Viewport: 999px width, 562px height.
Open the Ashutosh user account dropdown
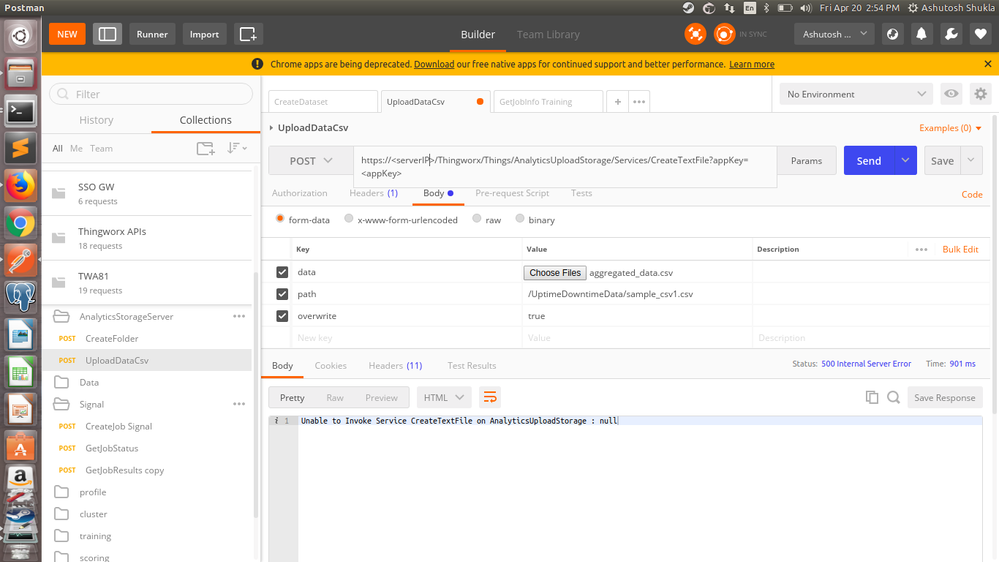tap(834, 34)
